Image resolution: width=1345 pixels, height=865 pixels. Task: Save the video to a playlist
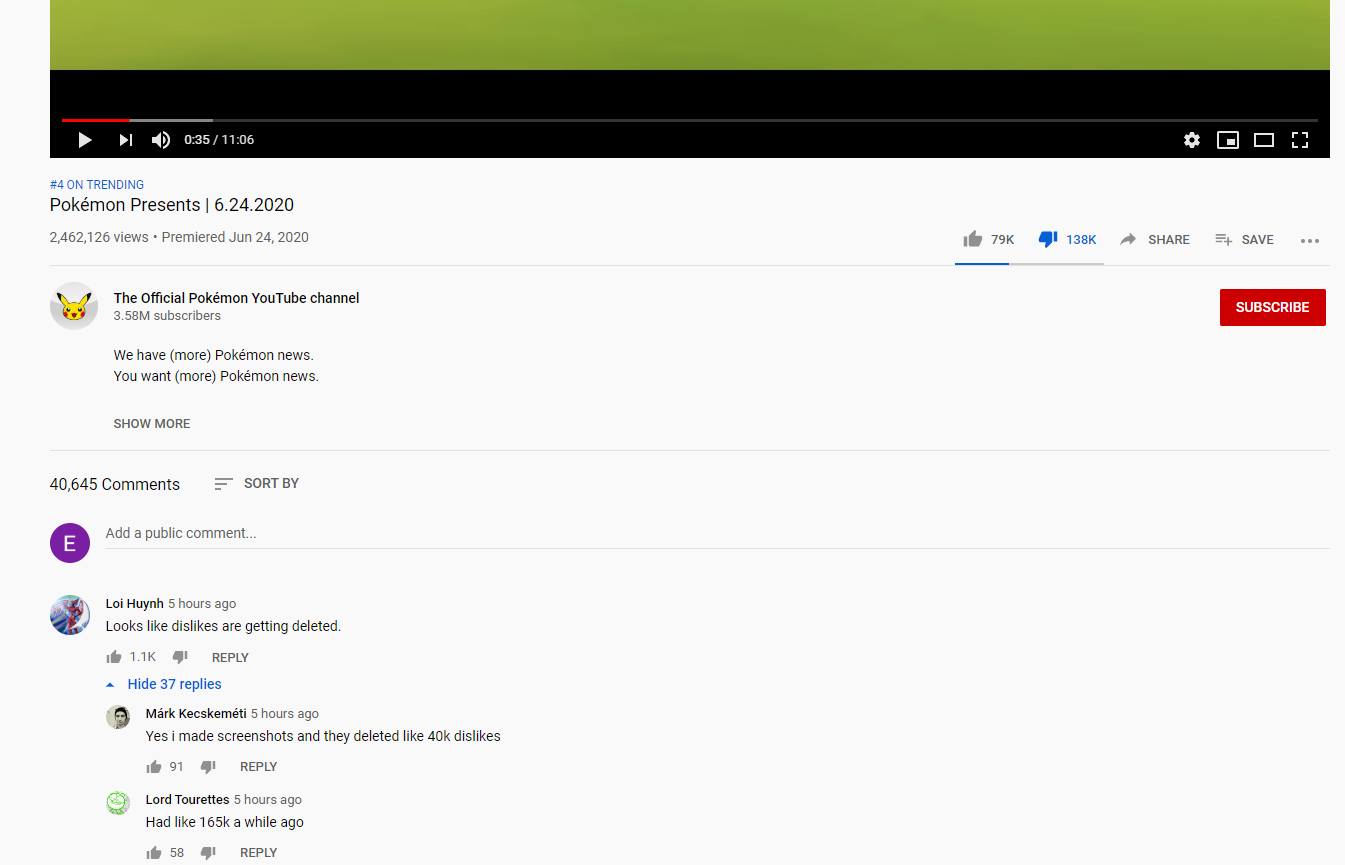[1244, 239]
